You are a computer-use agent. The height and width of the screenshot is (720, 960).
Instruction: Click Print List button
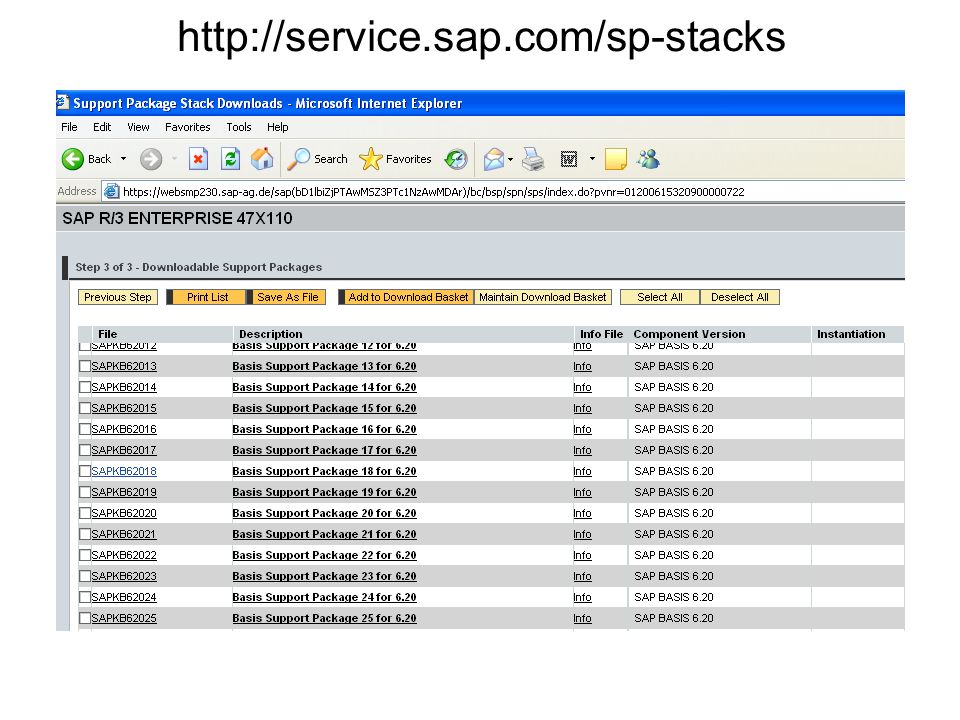point(208,297)
